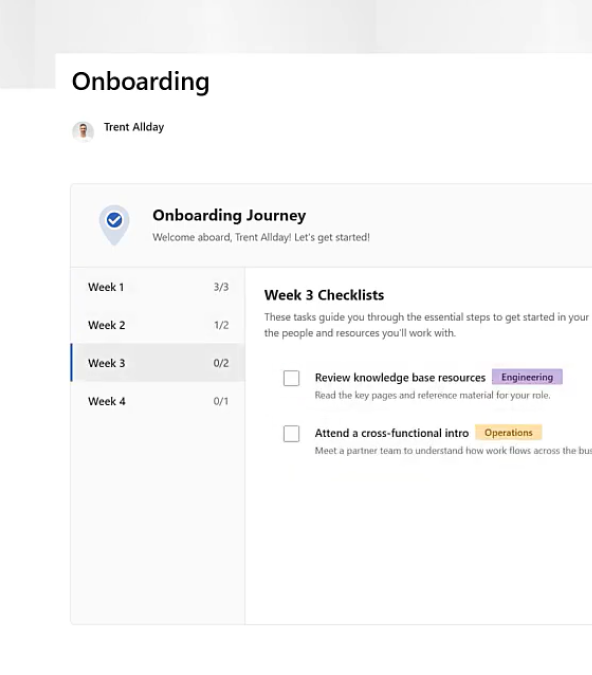Click Trent Allday's profile avatar
This screenshot has height=675, width=592.
[x=83, y=131]
